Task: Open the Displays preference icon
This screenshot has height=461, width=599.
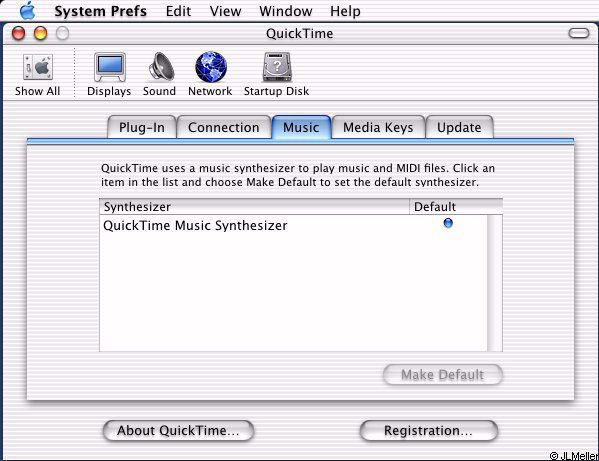Action: pyautogui.click(x=110, y=67)
